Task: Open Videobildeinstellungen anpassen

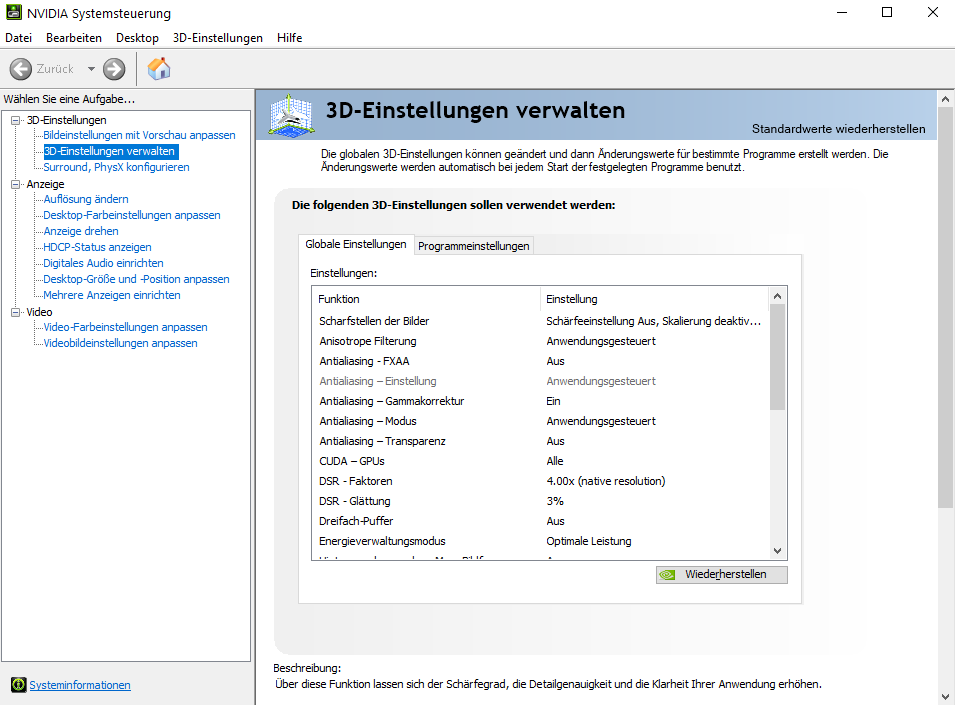Action: coord(120,343)
